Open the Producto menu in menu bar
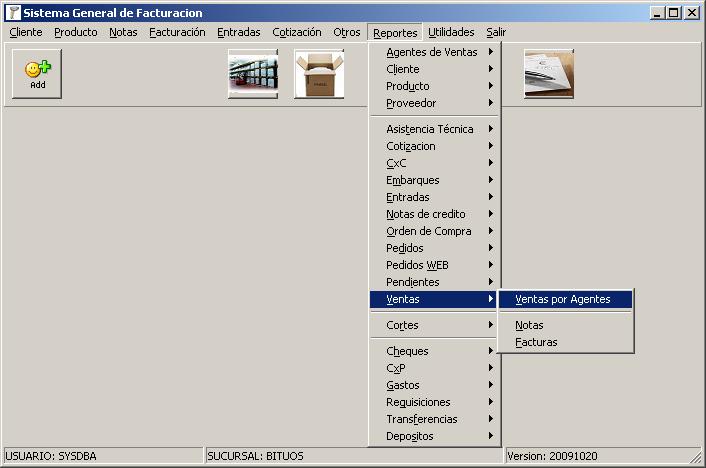The width and height of the screenshot is (706, 468). 76,32
